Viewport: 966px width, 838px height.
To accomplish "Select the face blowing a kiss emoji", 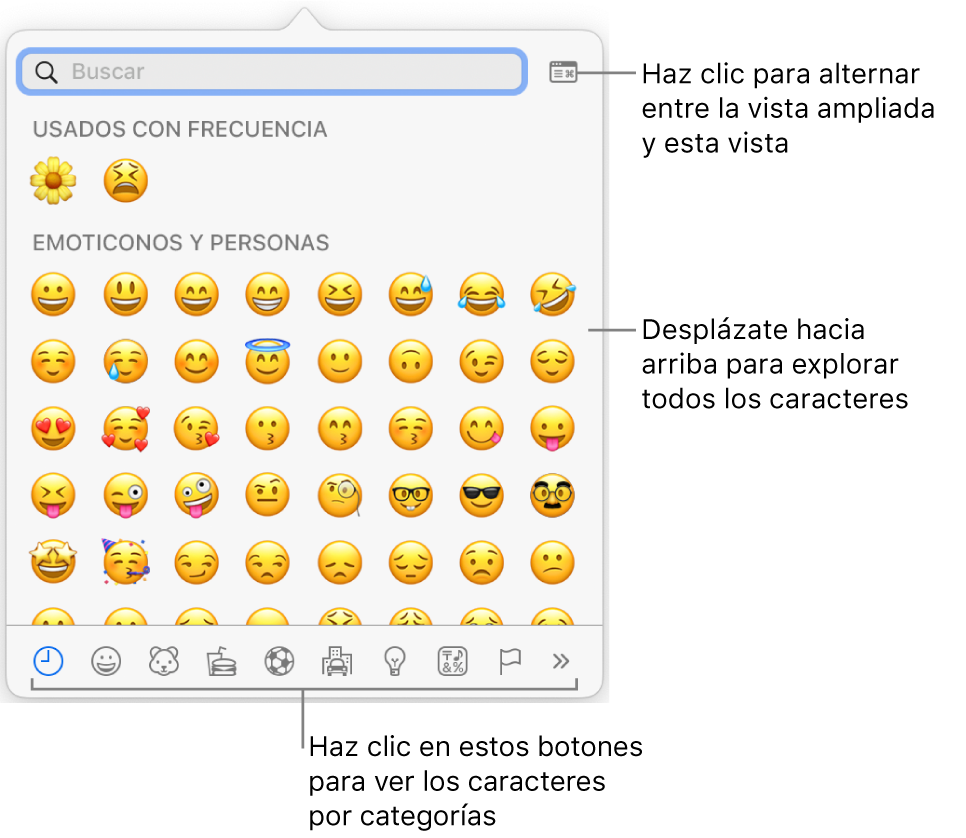I will [197, 428].
